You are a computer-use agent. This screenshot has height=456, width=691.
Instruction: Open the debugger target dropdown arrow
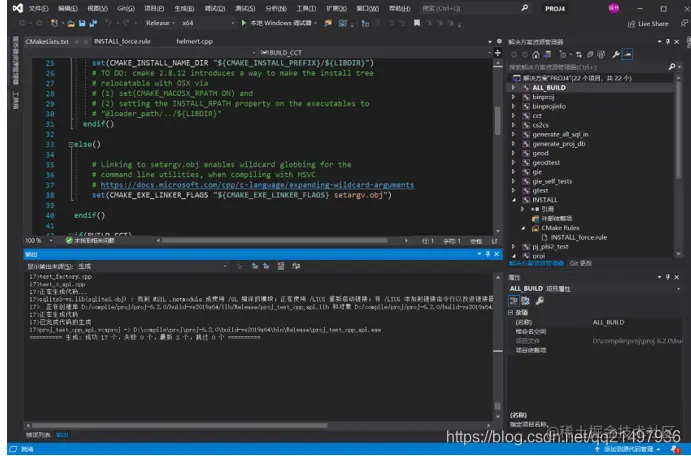click(316, 23)
